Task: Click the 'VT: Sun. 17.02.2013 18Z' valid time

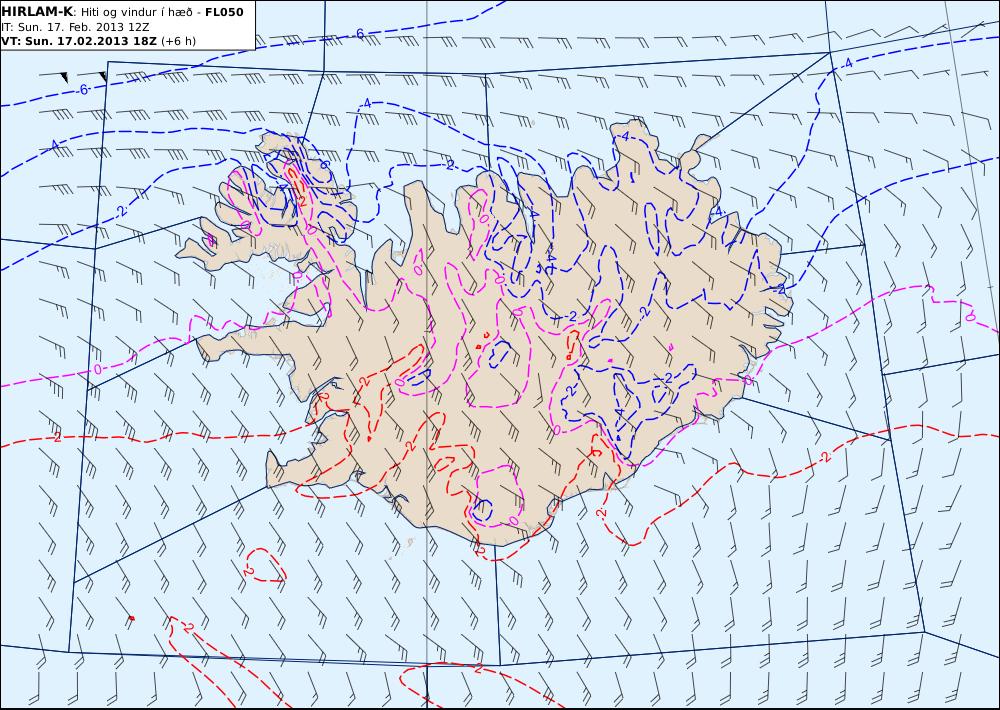Action: [78, 41]
